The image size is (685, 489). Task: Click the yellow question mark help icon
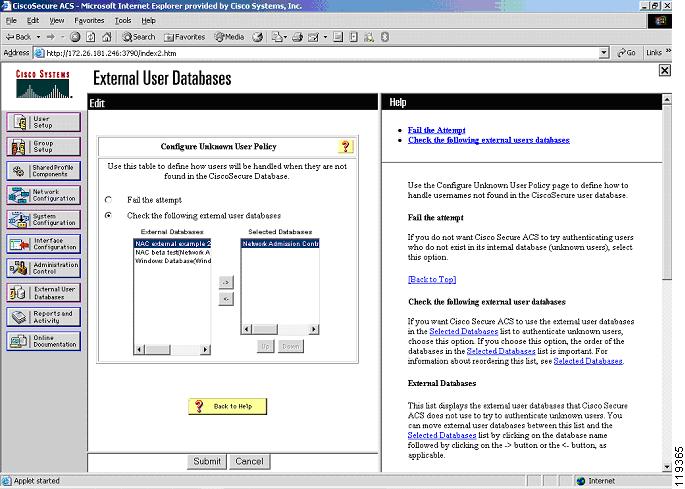pos(345,146)
